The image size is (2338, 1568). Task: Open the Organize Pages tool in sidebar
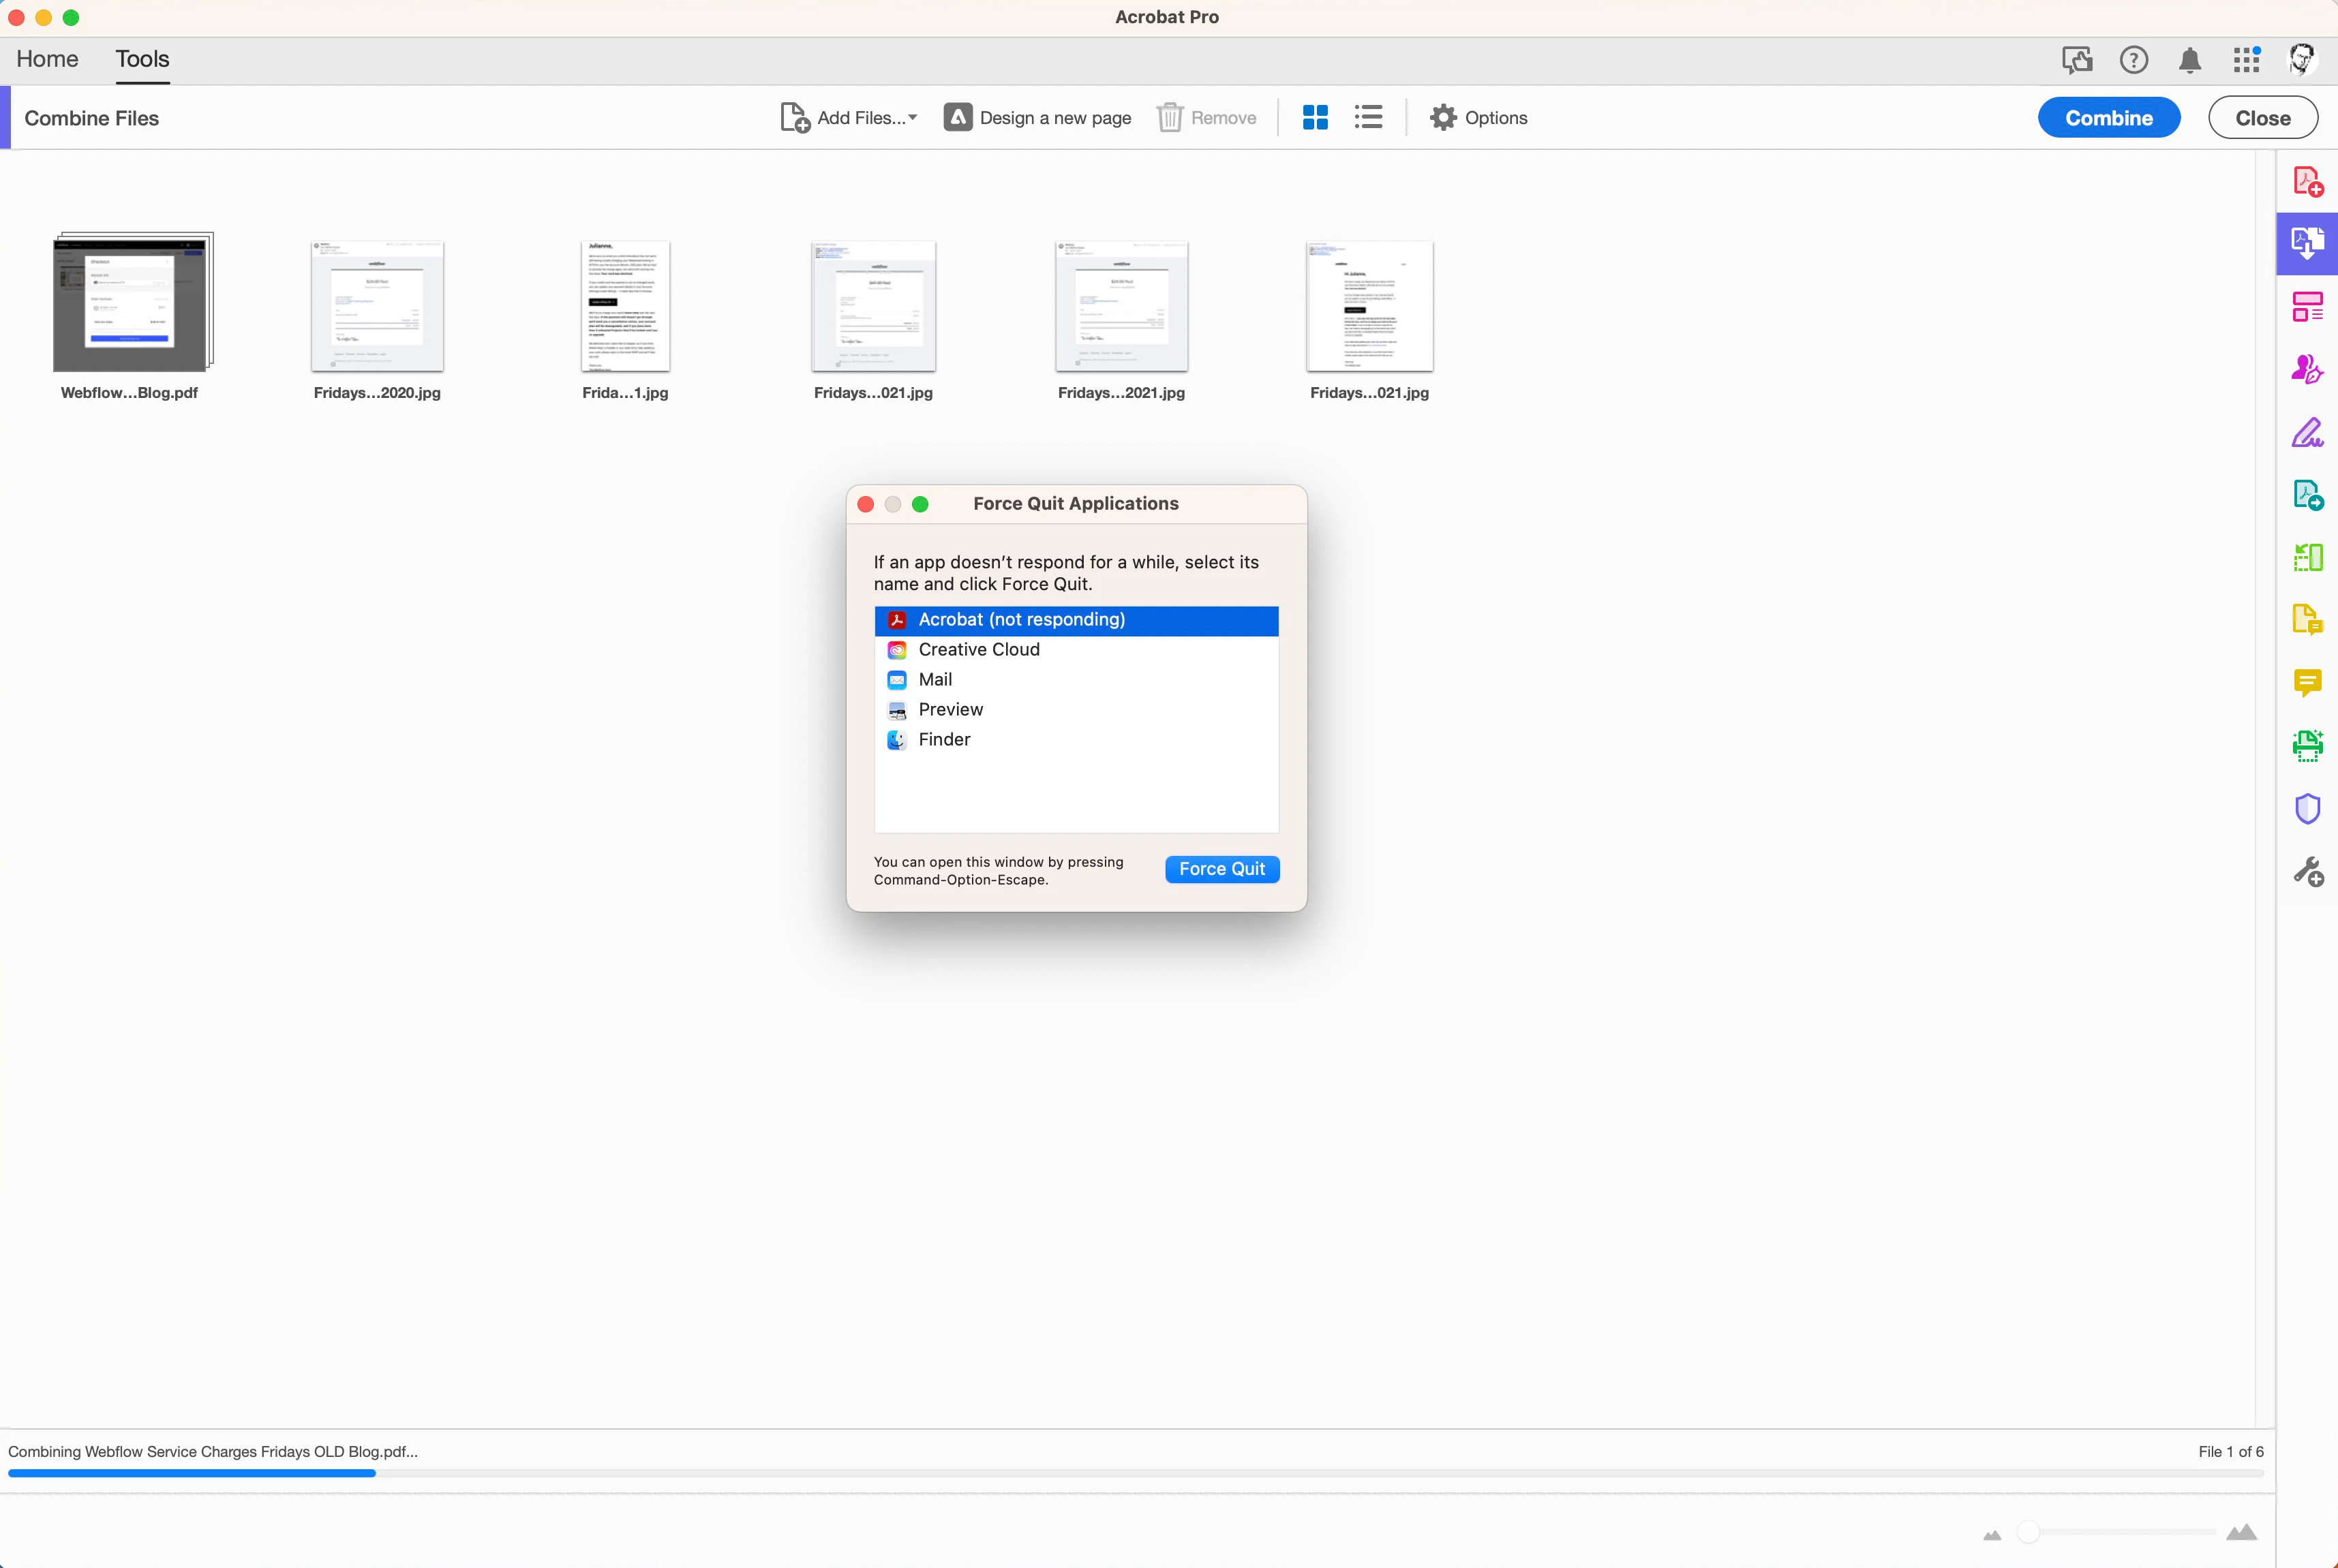2307,556
